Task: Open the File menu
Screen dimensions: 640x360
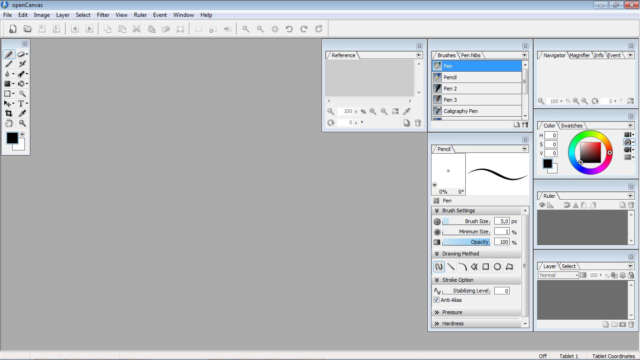Action: (7, 15)
